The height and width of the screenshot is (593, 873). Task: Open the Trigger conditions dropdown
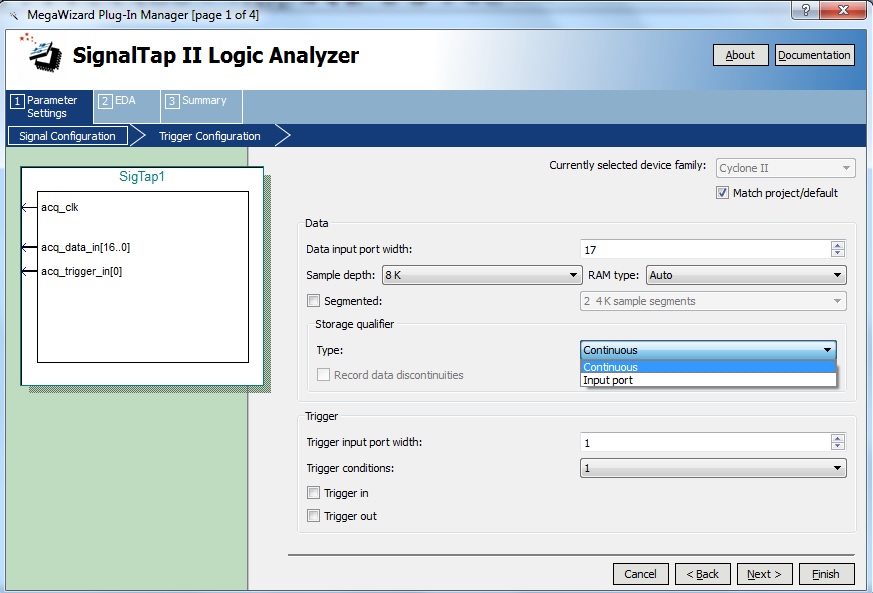coord(713,468)
